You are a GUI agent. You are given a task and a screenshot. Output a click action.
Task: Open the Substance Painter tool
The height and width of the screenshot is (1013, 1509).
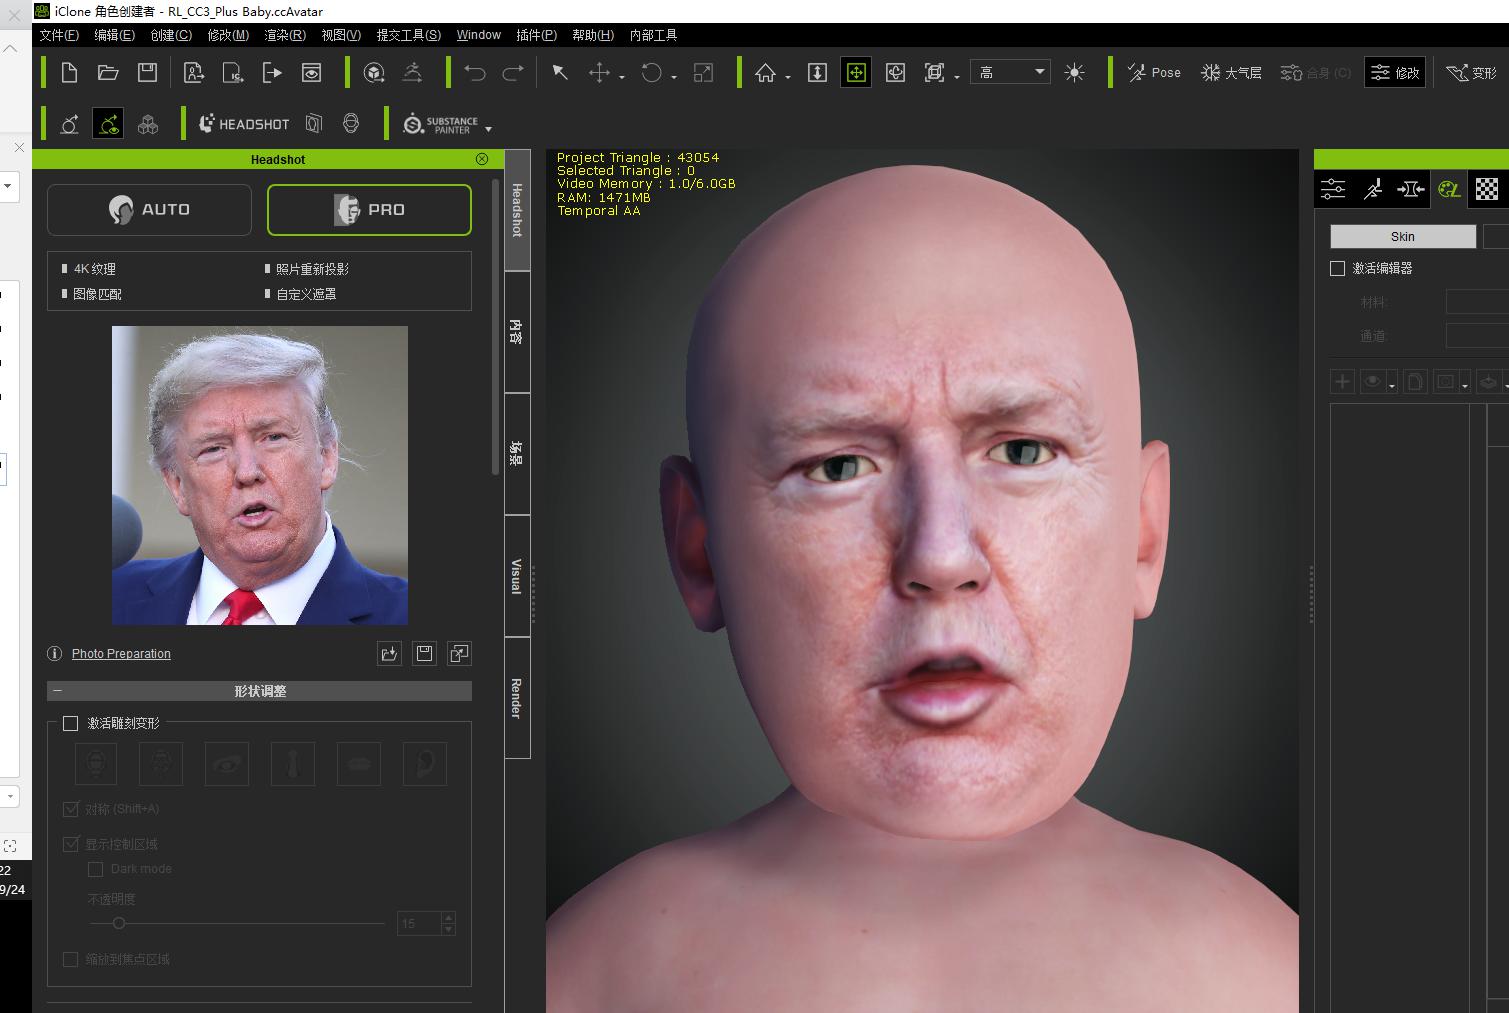pyautogui.click(x=440, y=124)
